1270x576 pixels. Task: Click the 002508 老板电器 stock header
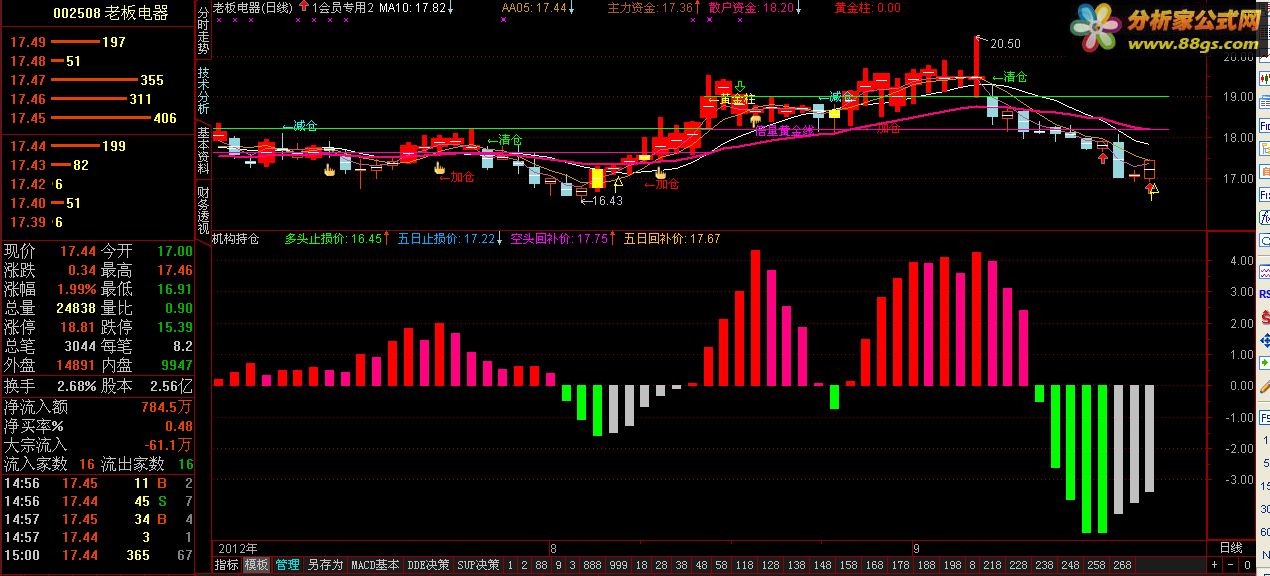tap(110, 13)
